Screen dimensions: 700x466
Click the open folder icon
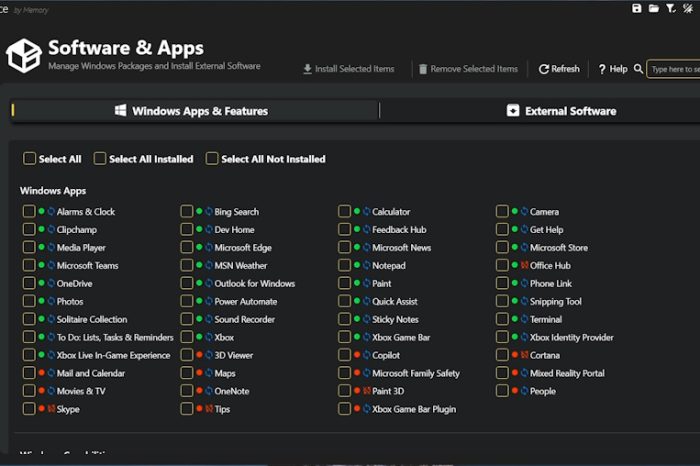(x=654, y=9)
